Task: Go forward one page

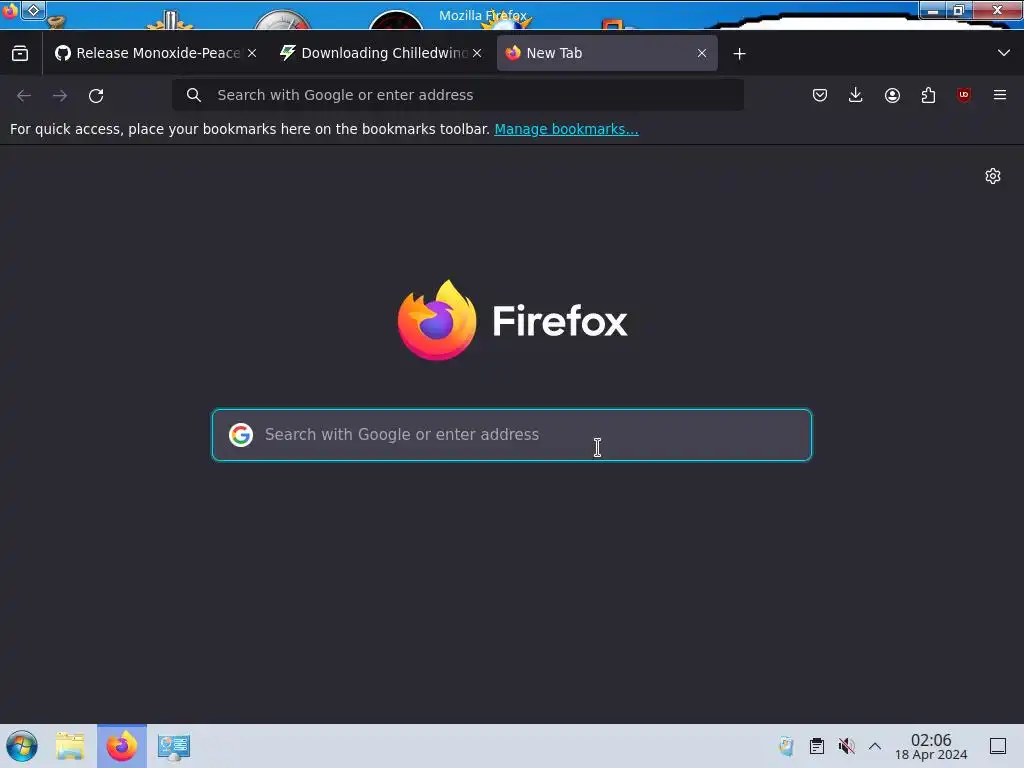Action: click(60, 96)
